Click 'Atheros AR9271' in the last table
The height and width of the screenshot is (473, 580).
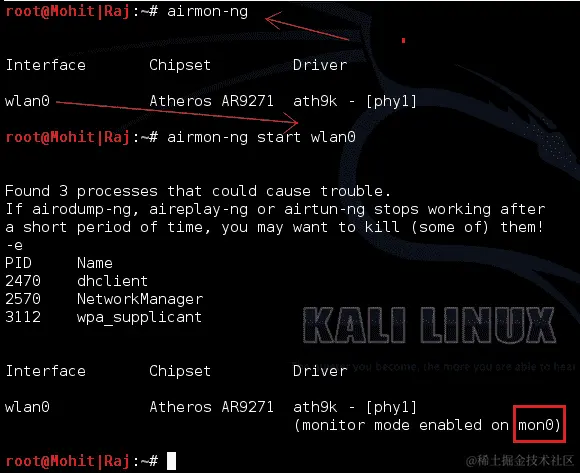212,407
